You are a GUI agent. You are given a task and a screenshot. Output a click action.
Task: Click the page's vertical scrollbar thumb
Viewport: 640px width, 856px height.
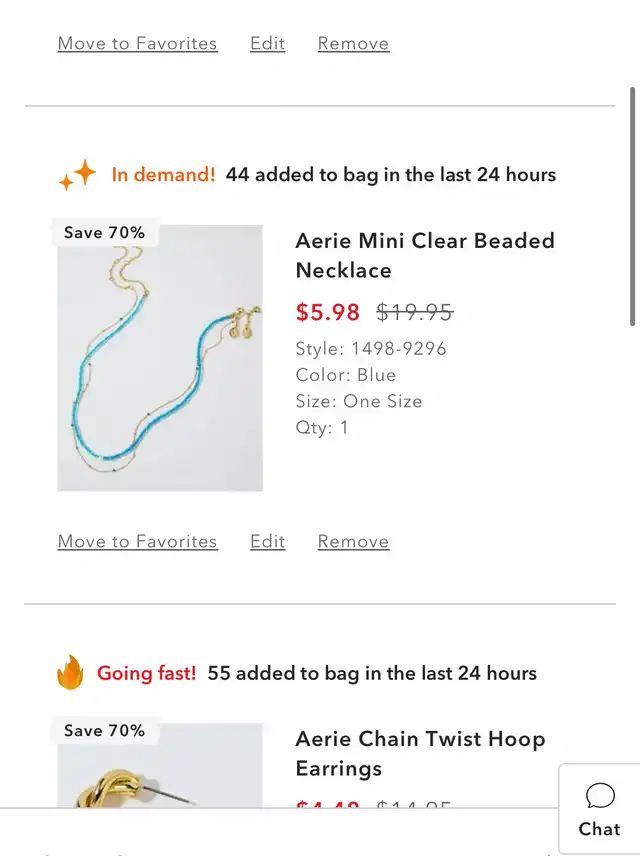point(633,206)
